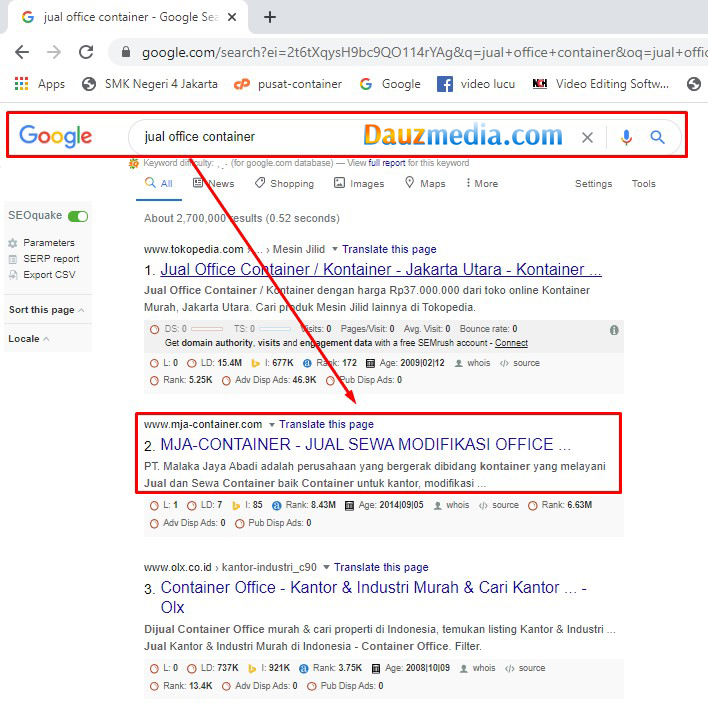Switch to the News tab
Screen dimensions: 708x706
pyautogui.click(x=214, y=183)
